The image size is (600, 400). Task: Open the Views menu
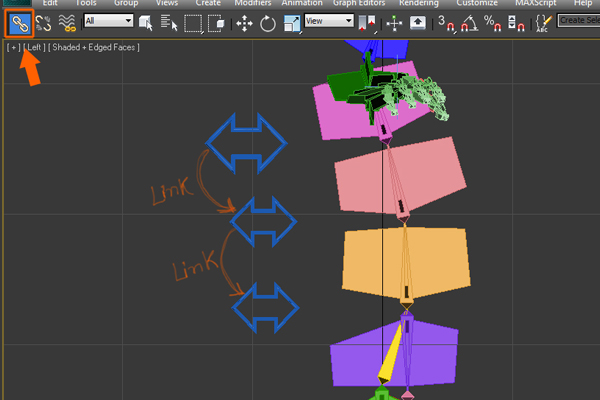[167, 3]
